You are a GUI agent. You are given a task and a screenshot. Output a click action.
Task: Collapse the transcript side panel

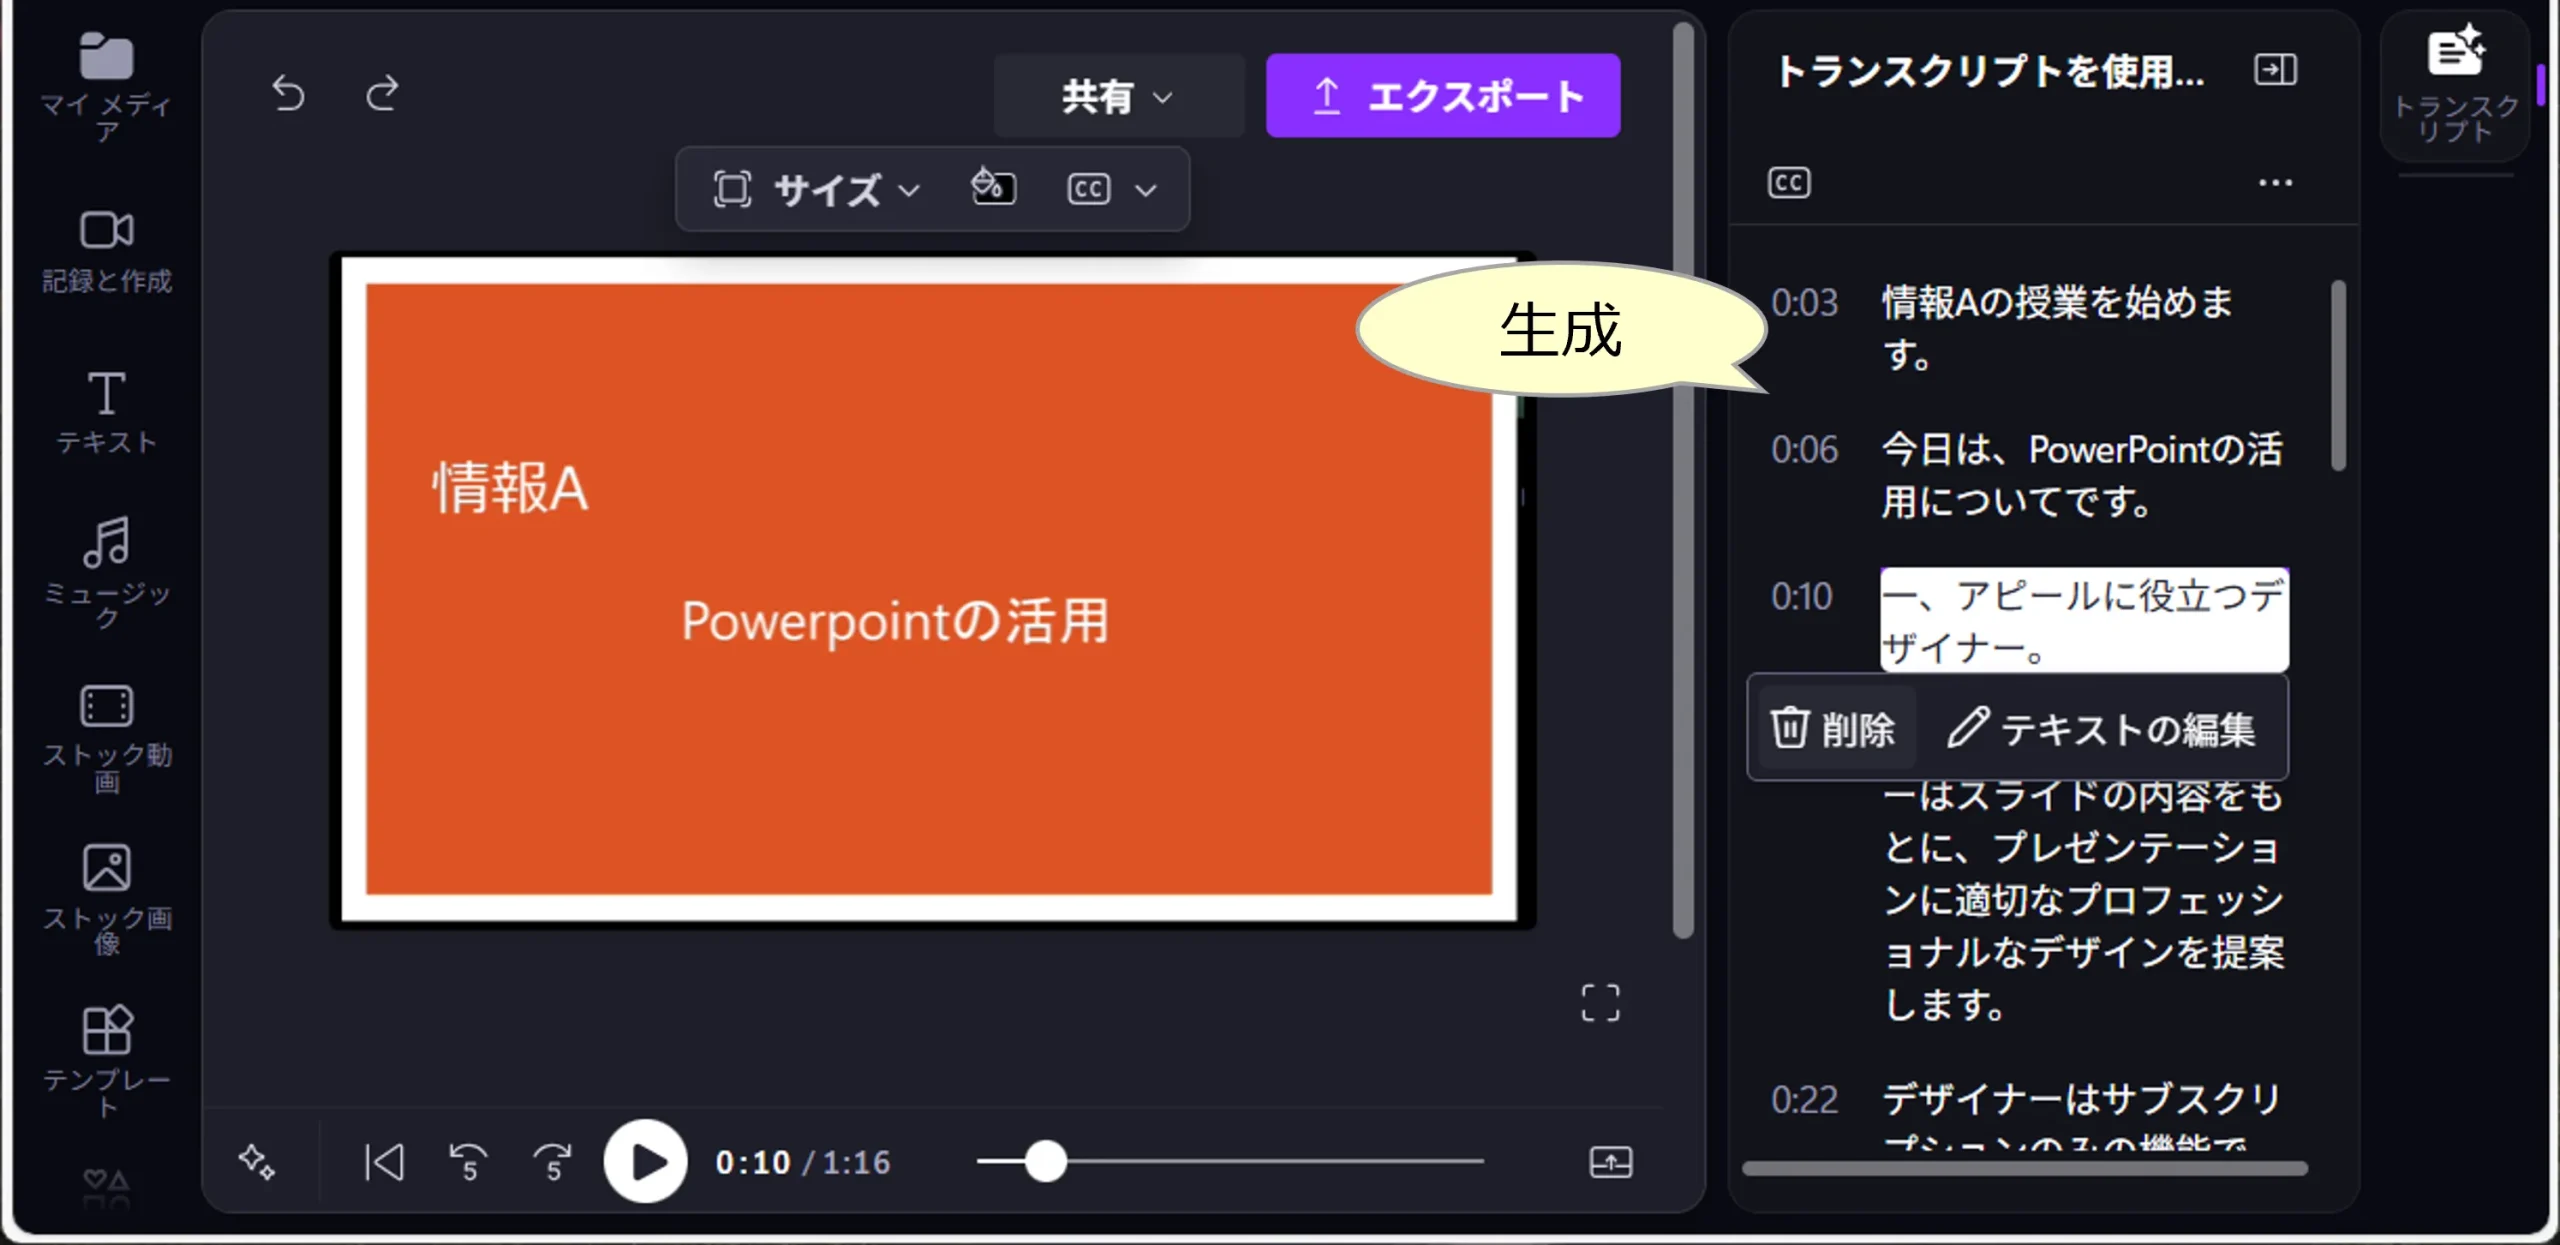tap(2275, 70)
